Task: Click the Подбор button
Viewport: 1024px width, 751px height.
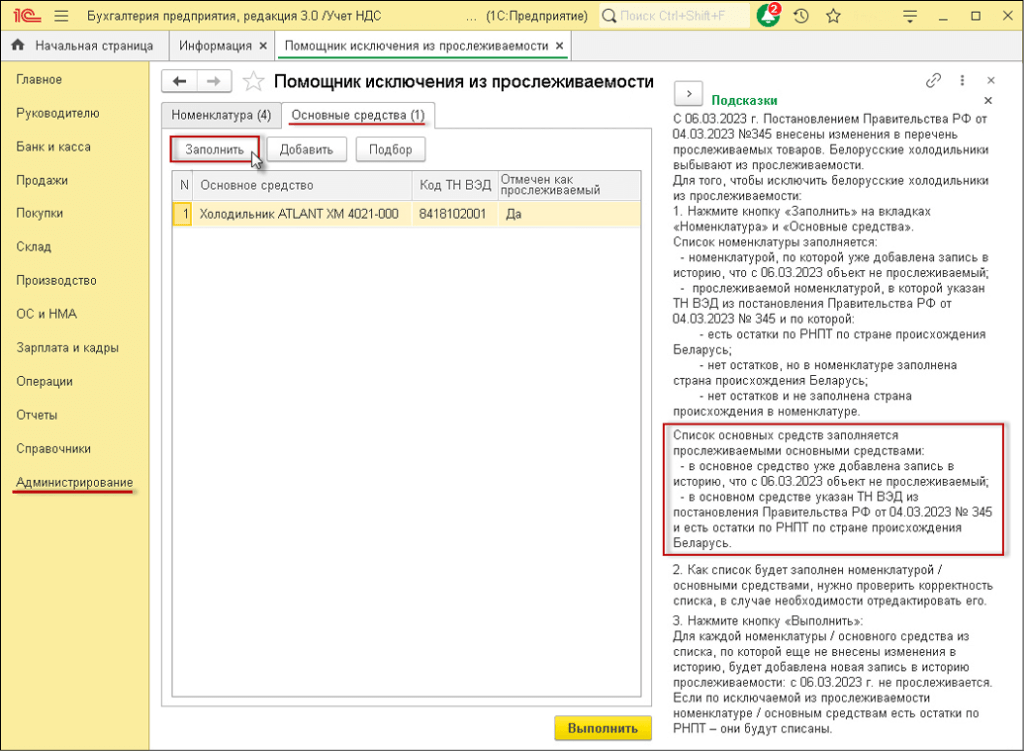Action: click(391, 150)
